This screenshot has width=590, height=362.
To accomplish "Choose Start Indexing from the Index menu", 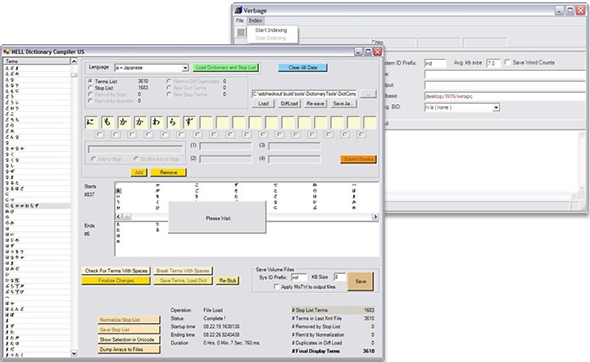I will click(x=271, y=30).
